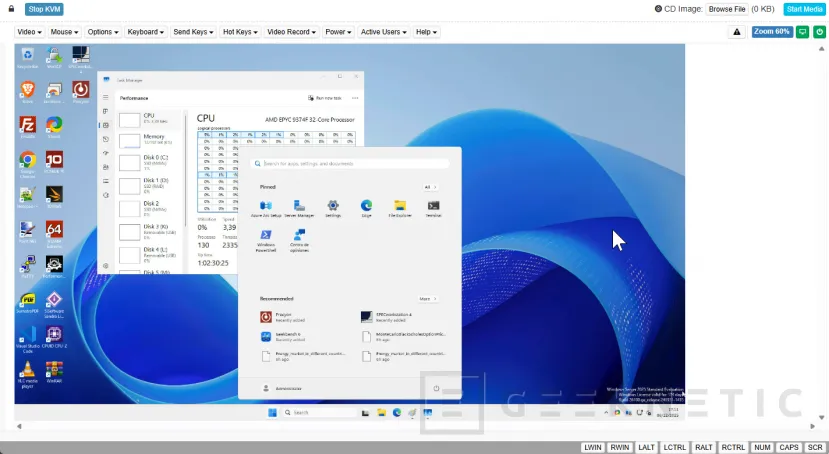Click the green power button in KVM toolbar

pos(801,31)
